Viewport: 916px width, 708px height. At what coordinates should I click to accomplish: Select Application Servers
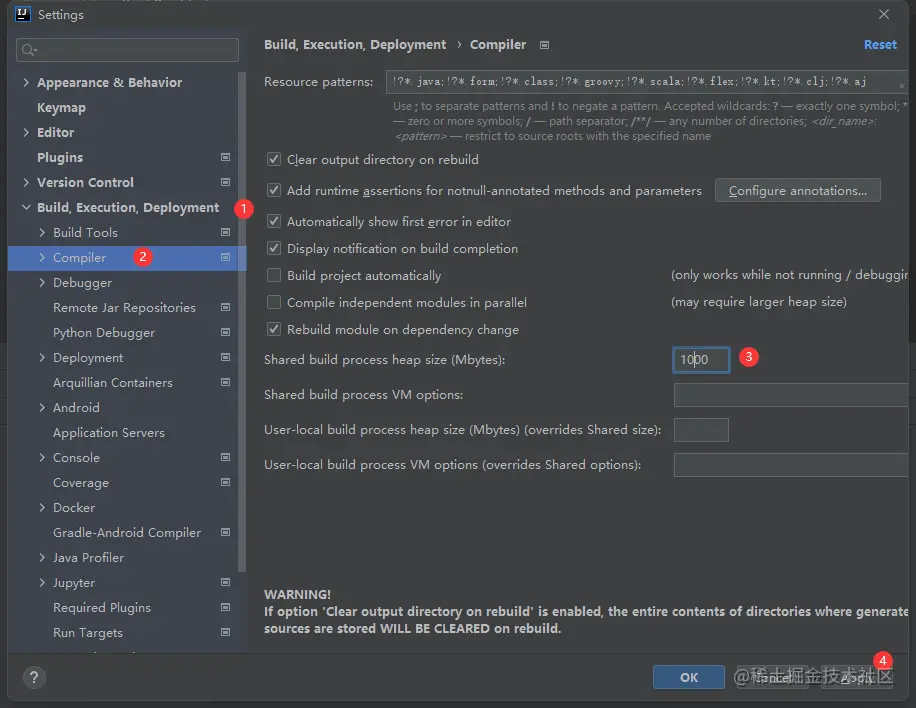click(109, 433)
